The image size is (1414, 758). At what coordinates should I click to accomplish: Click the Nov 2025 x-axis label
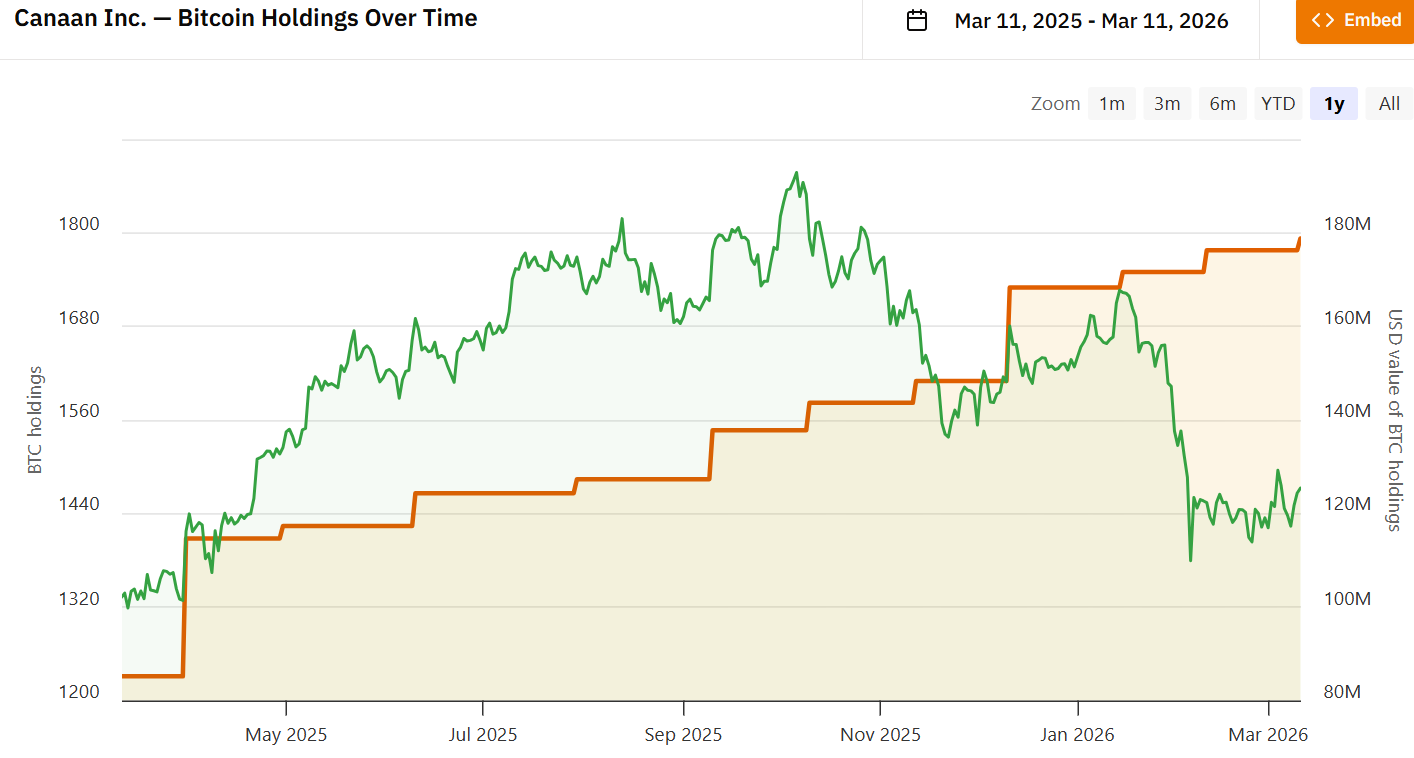tap(880, 735)
